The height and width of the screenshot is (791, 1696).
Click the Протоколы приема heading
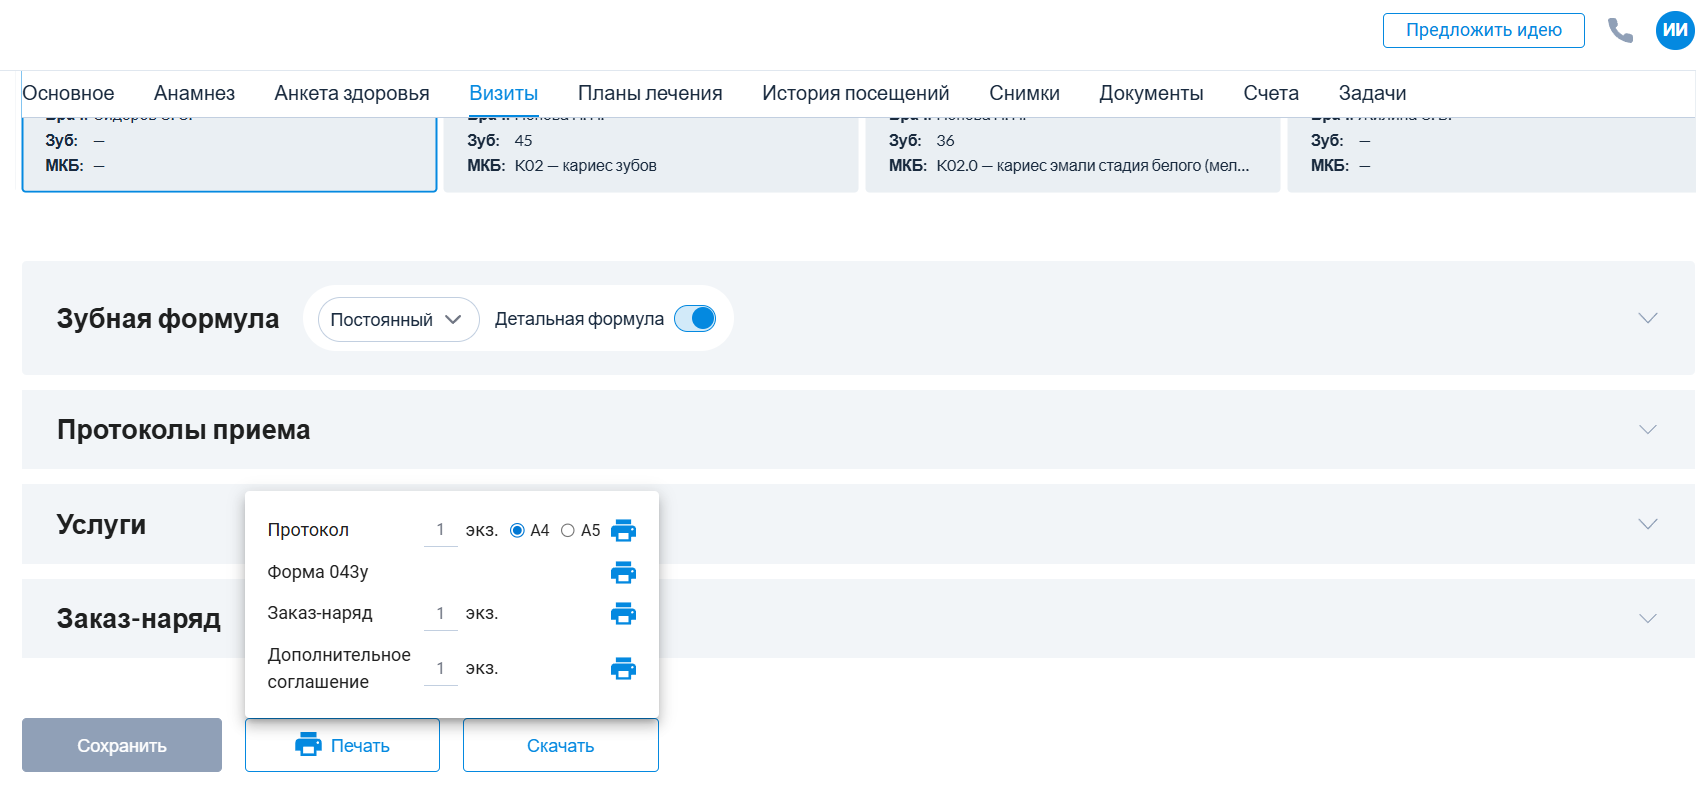tap(184, 429)
